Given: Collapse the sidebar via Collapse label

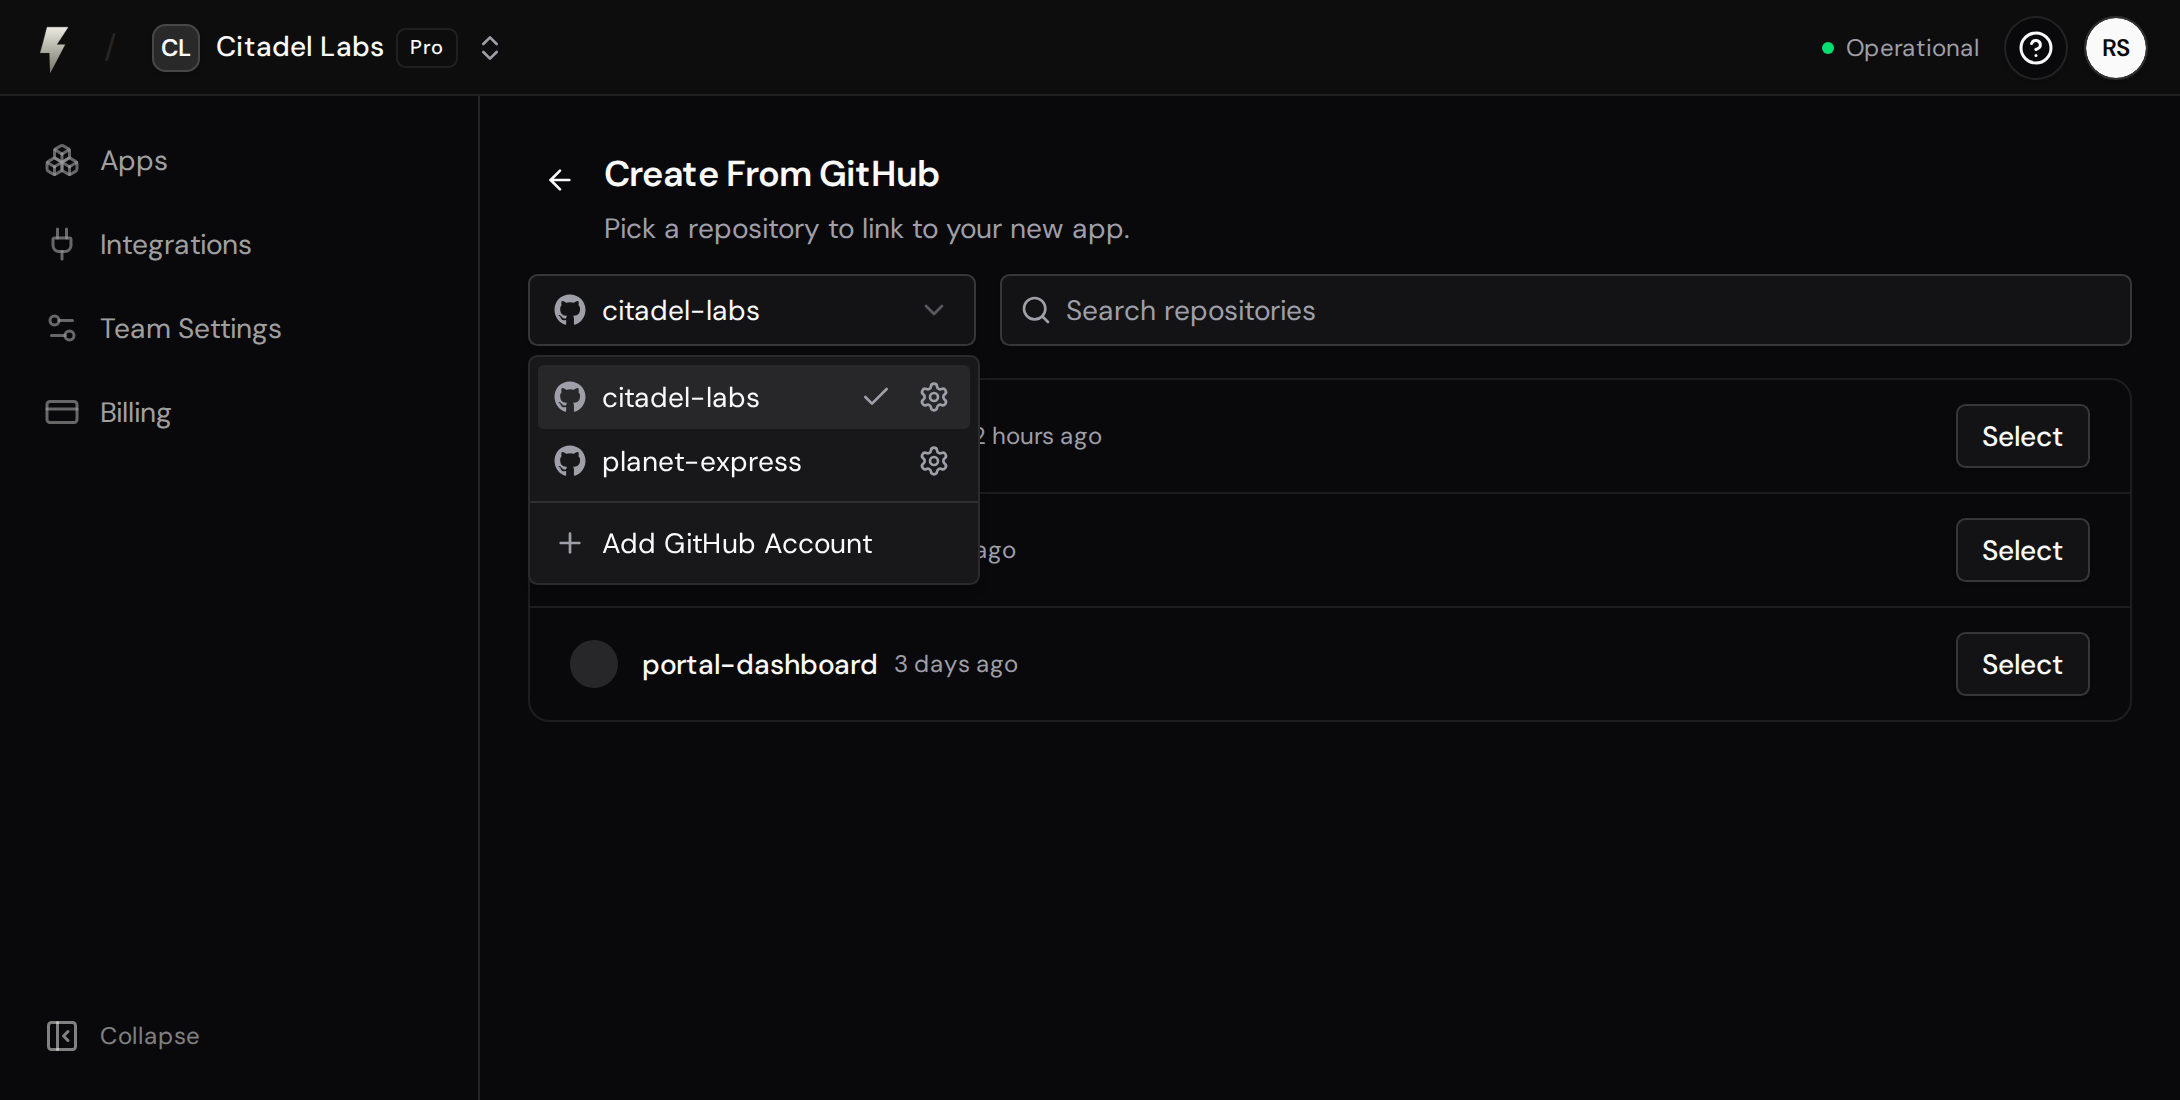Looking at the screenshot, I should coord(150,1036).
